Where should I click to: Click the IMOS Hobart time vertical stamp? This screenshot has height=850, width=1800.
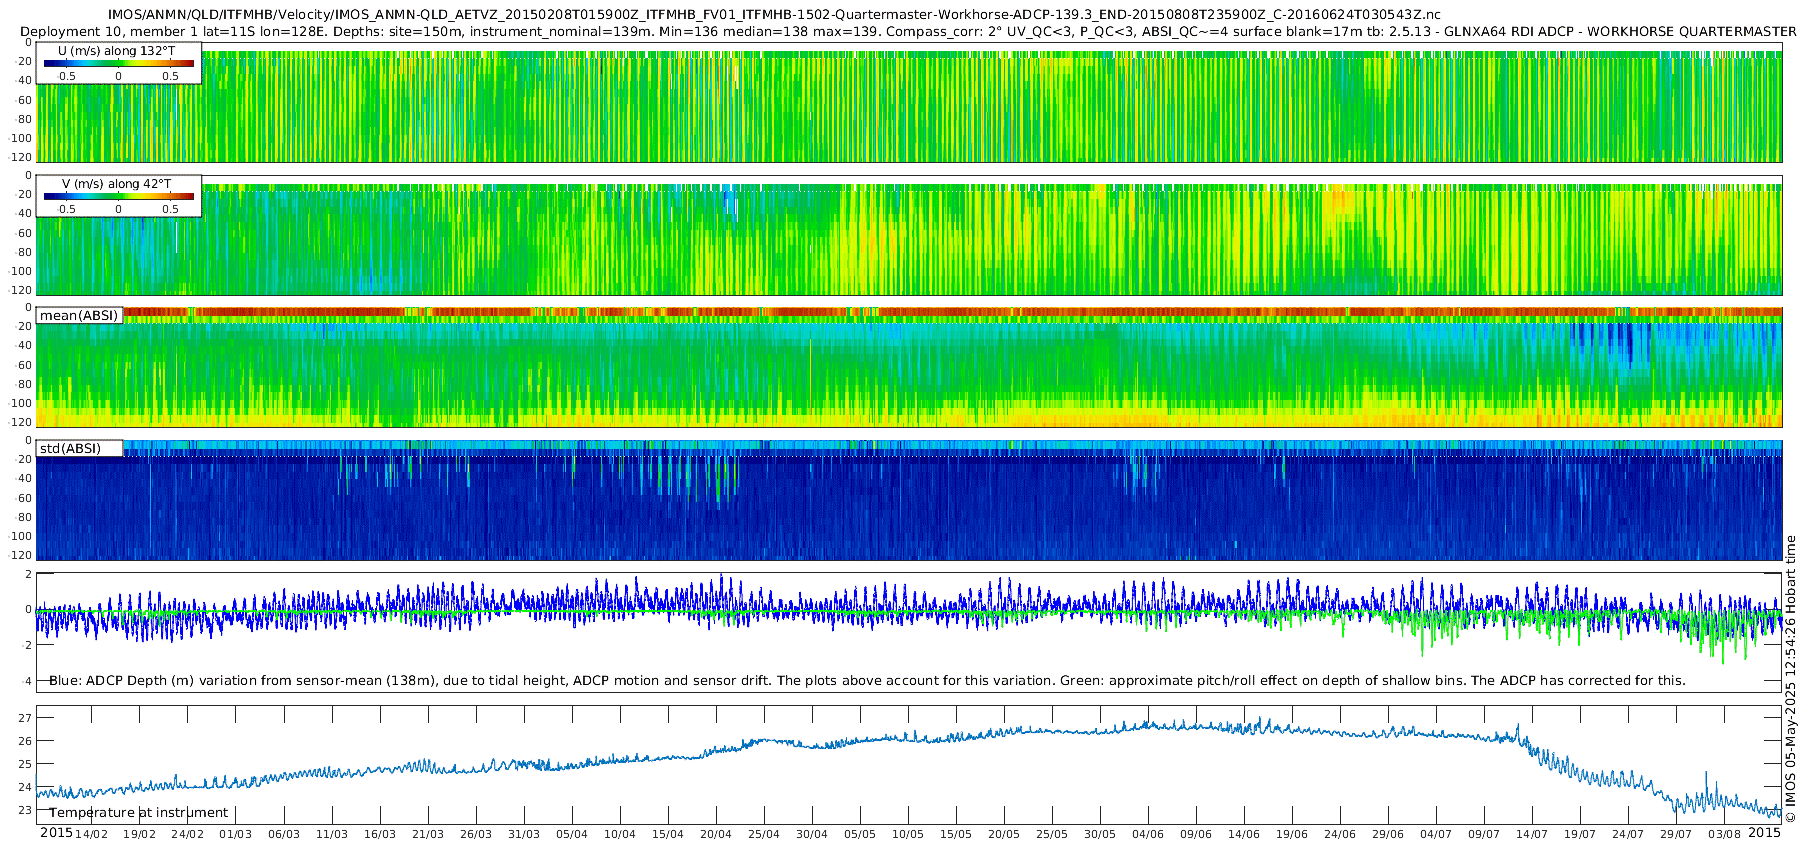pyautogui.click(x=1790, y=692)
